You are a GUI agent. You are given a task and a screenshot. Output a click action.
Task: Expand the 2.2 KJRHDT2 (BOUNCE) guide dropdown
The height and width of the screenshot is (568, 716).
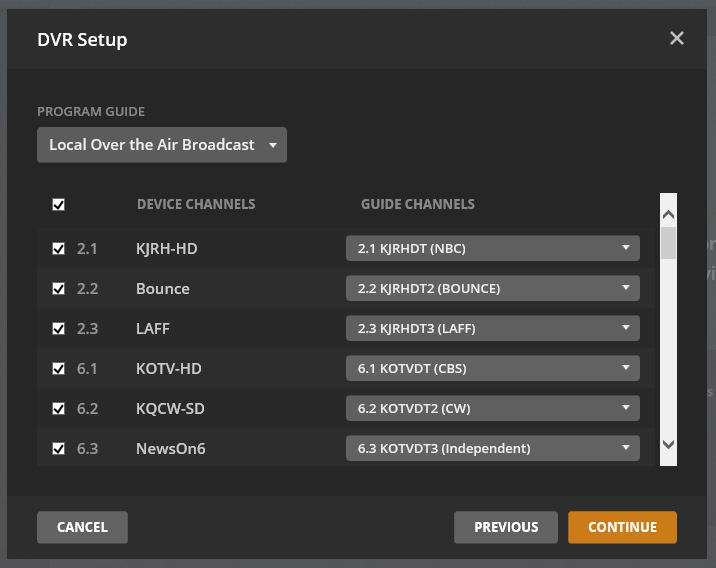(492, 288)
